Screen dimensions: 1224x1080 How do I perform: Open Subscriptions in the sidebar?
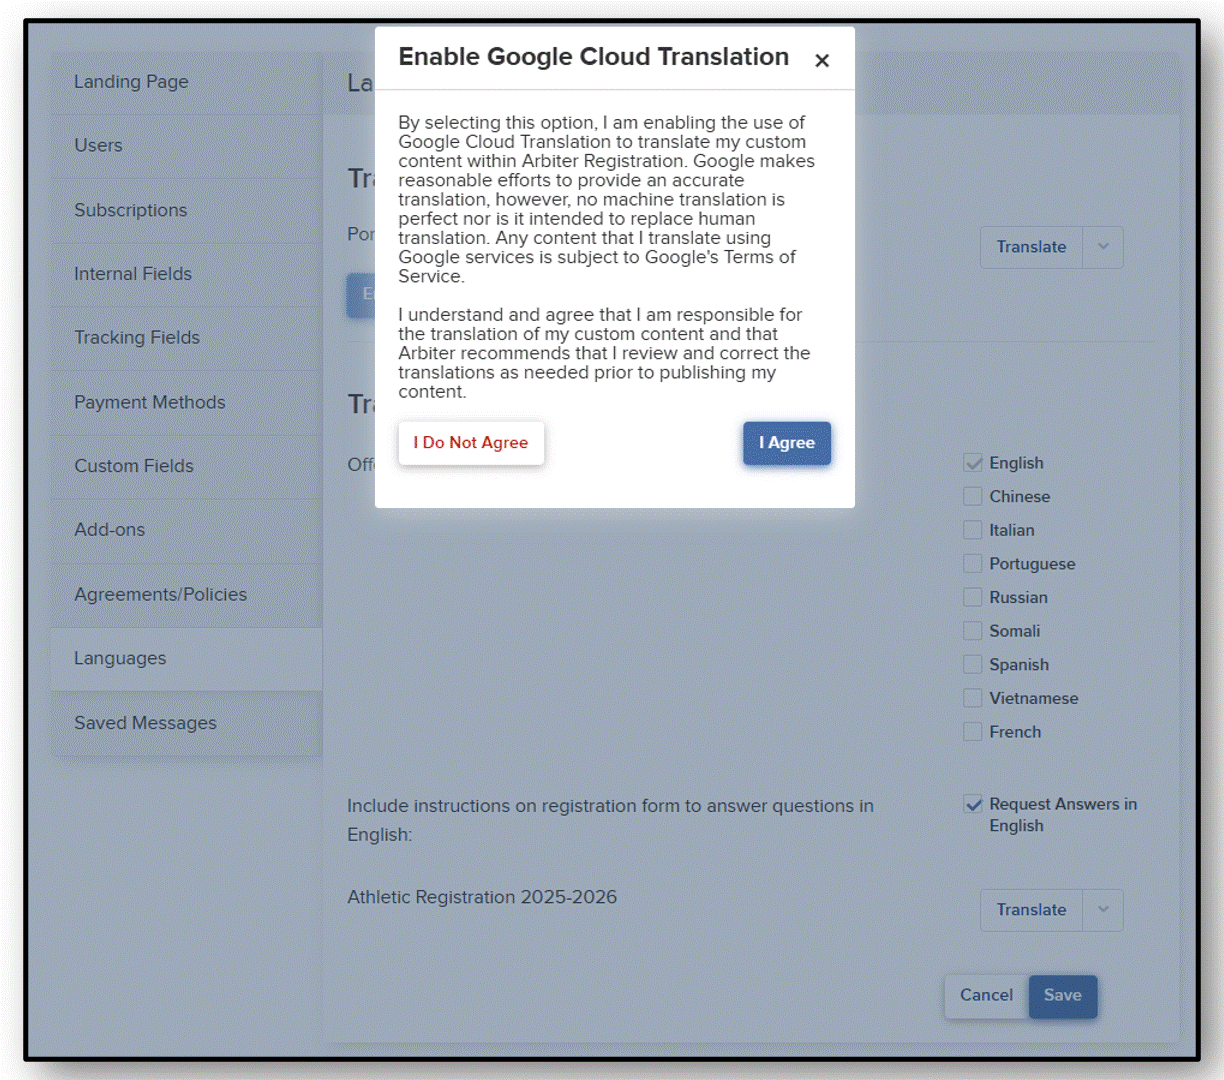186,210
